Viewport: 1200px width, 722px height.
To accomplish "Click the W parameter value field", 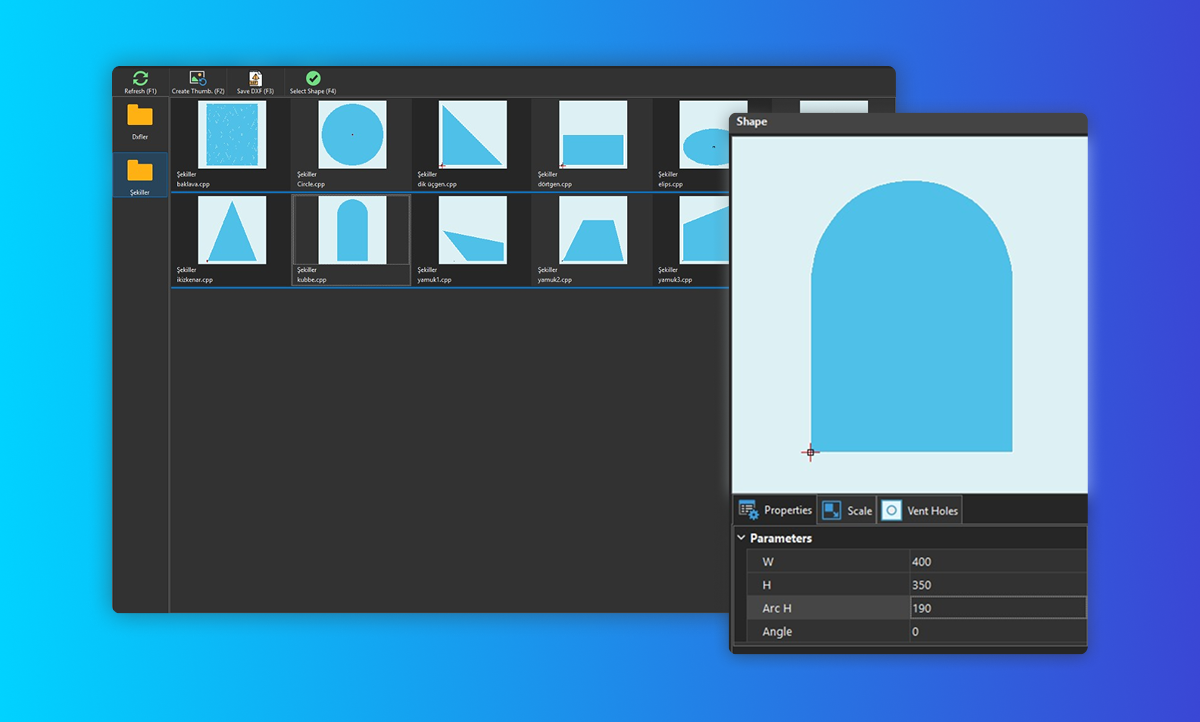I will coord(996,562).
